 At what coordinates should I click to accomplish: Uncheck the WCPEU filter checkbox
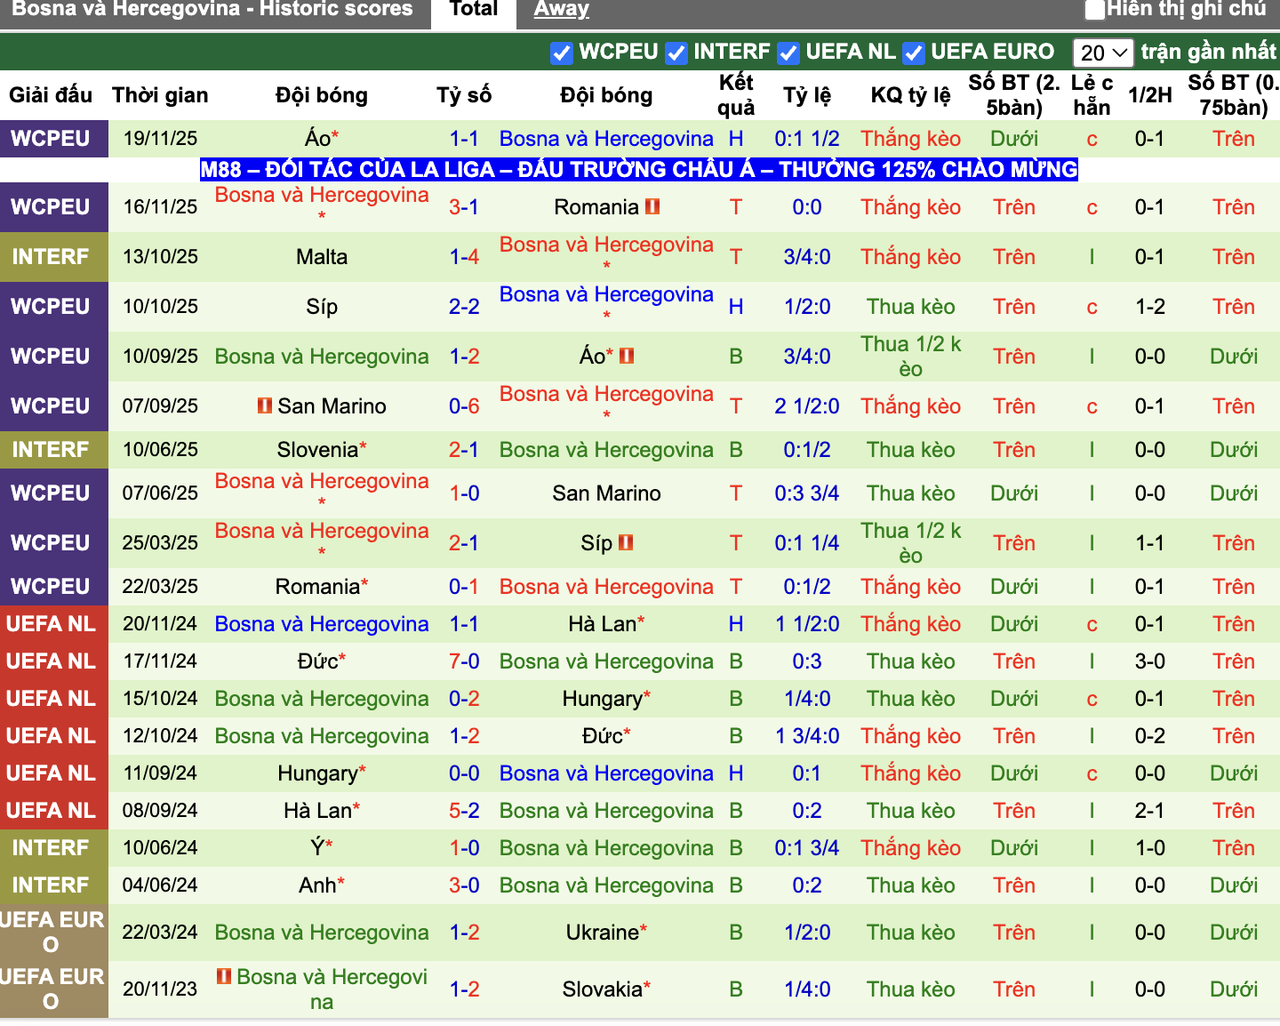point(562,53)
